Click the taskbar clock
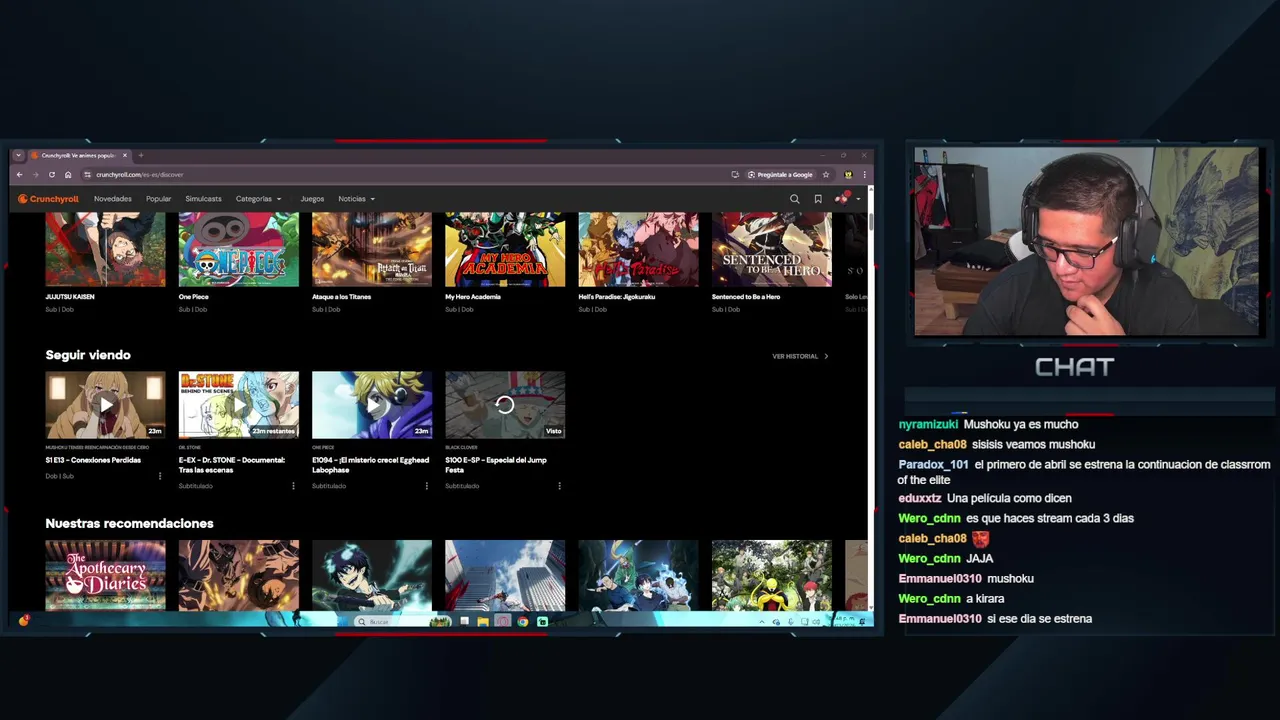This screenshot has height=720, width=1280. pyautogui.click(x=841, y=621)
